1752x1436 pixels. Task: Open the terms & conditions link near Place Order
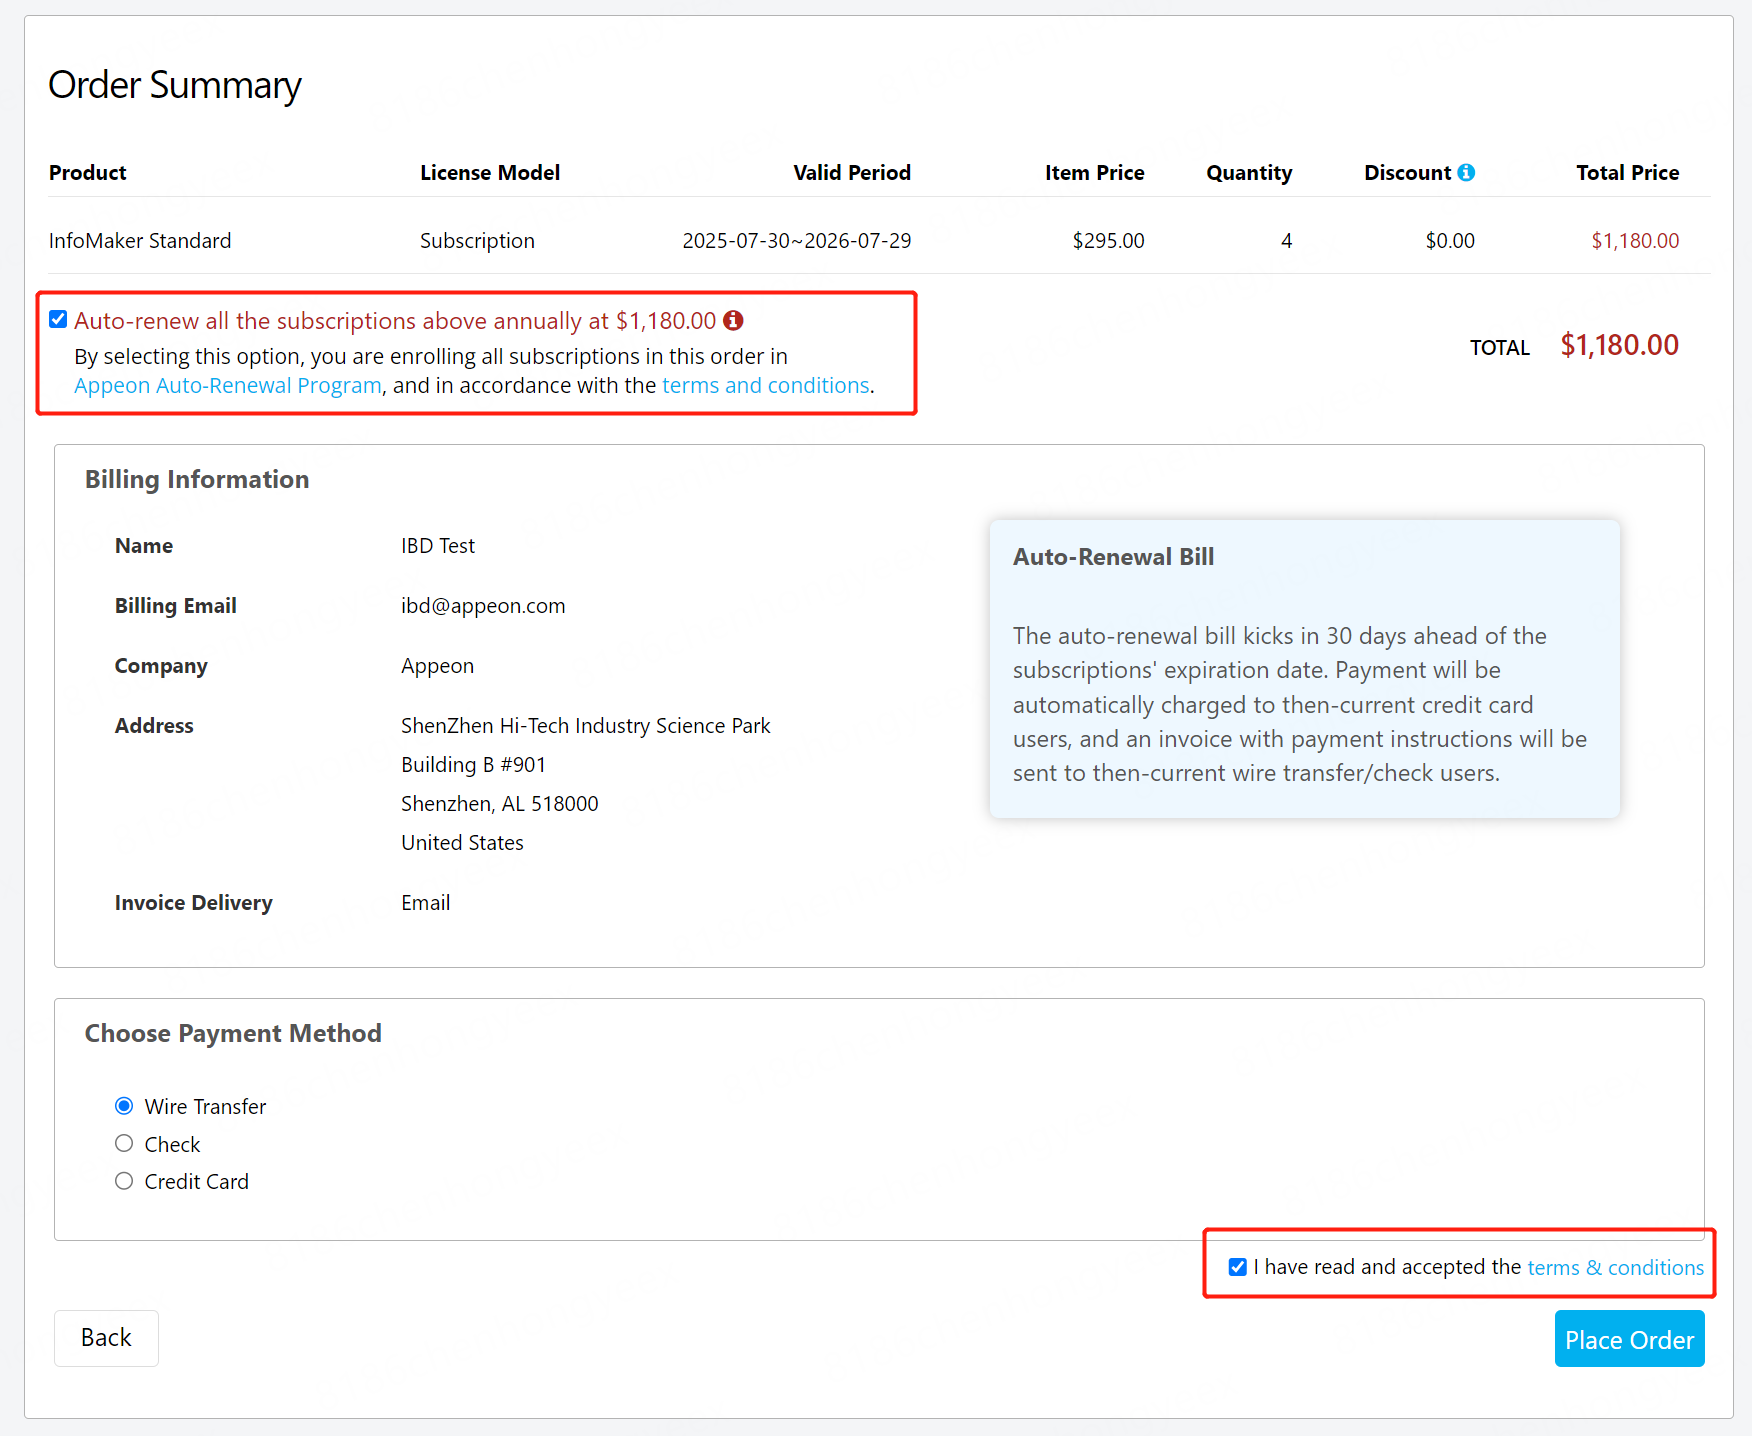coord(1616,1267)
